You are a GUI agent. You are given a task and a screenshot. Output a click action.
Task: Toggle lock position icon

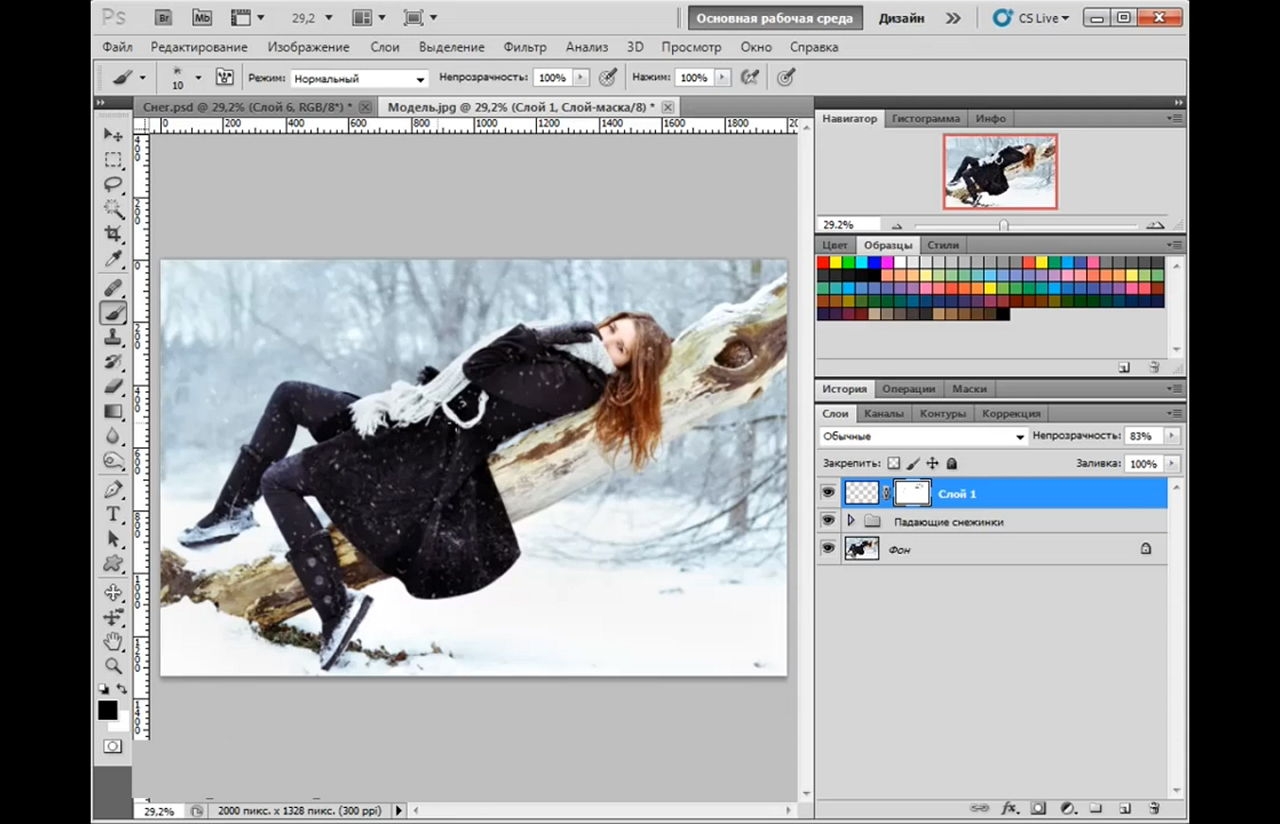click(932, 464)
